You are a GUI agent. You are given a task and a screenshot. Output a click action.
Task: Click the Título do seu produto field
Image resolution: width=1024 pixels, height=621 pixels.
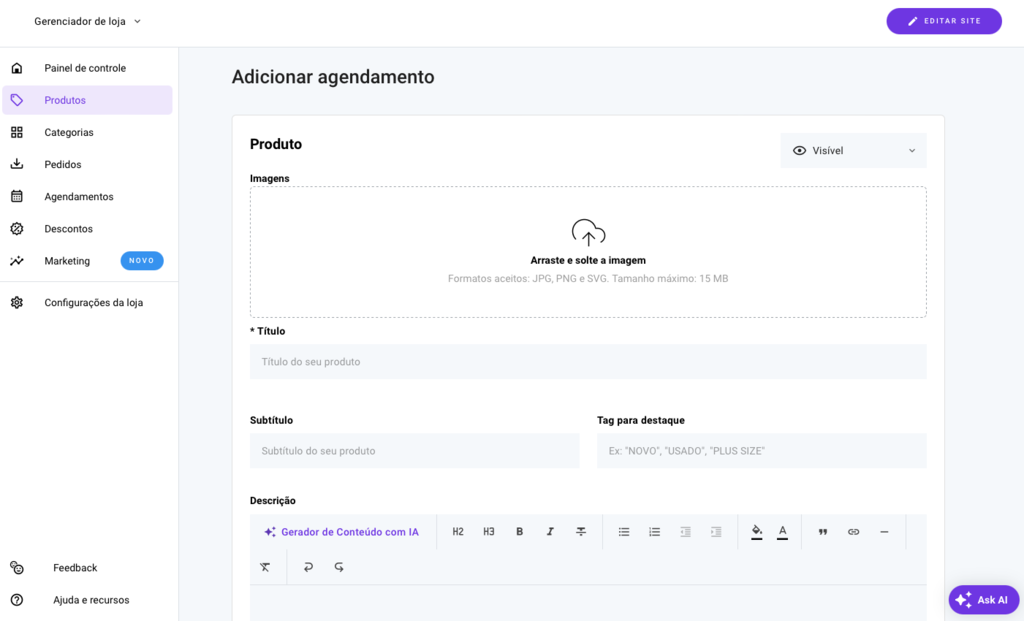(588, 360)
